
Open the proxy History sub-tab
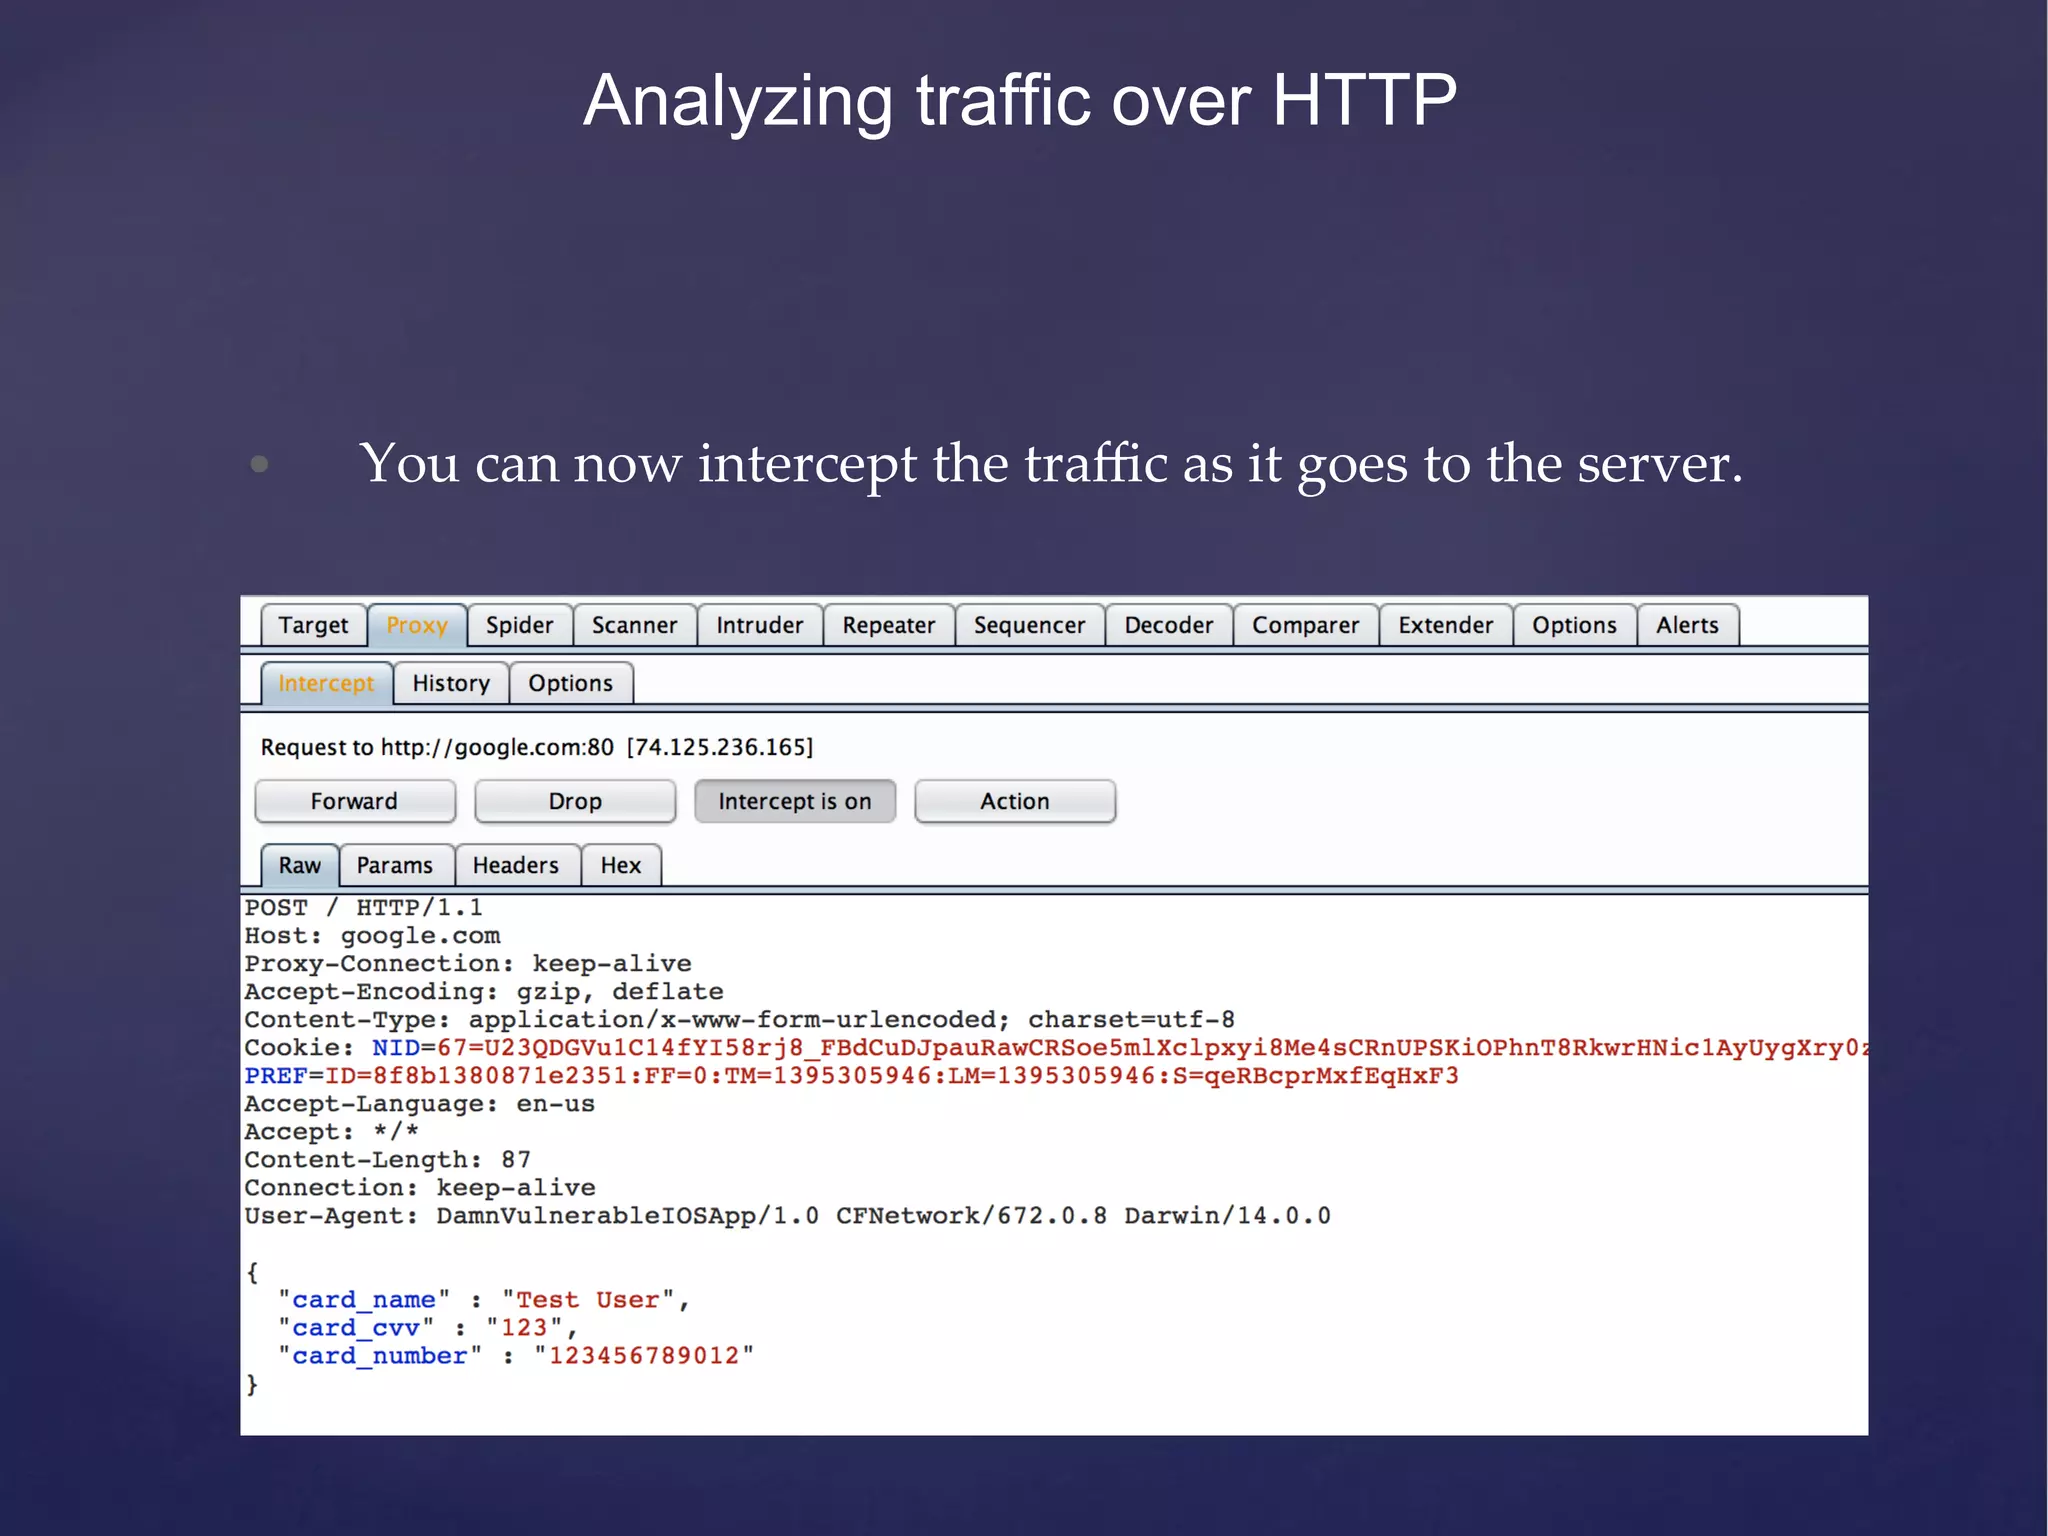451,683
